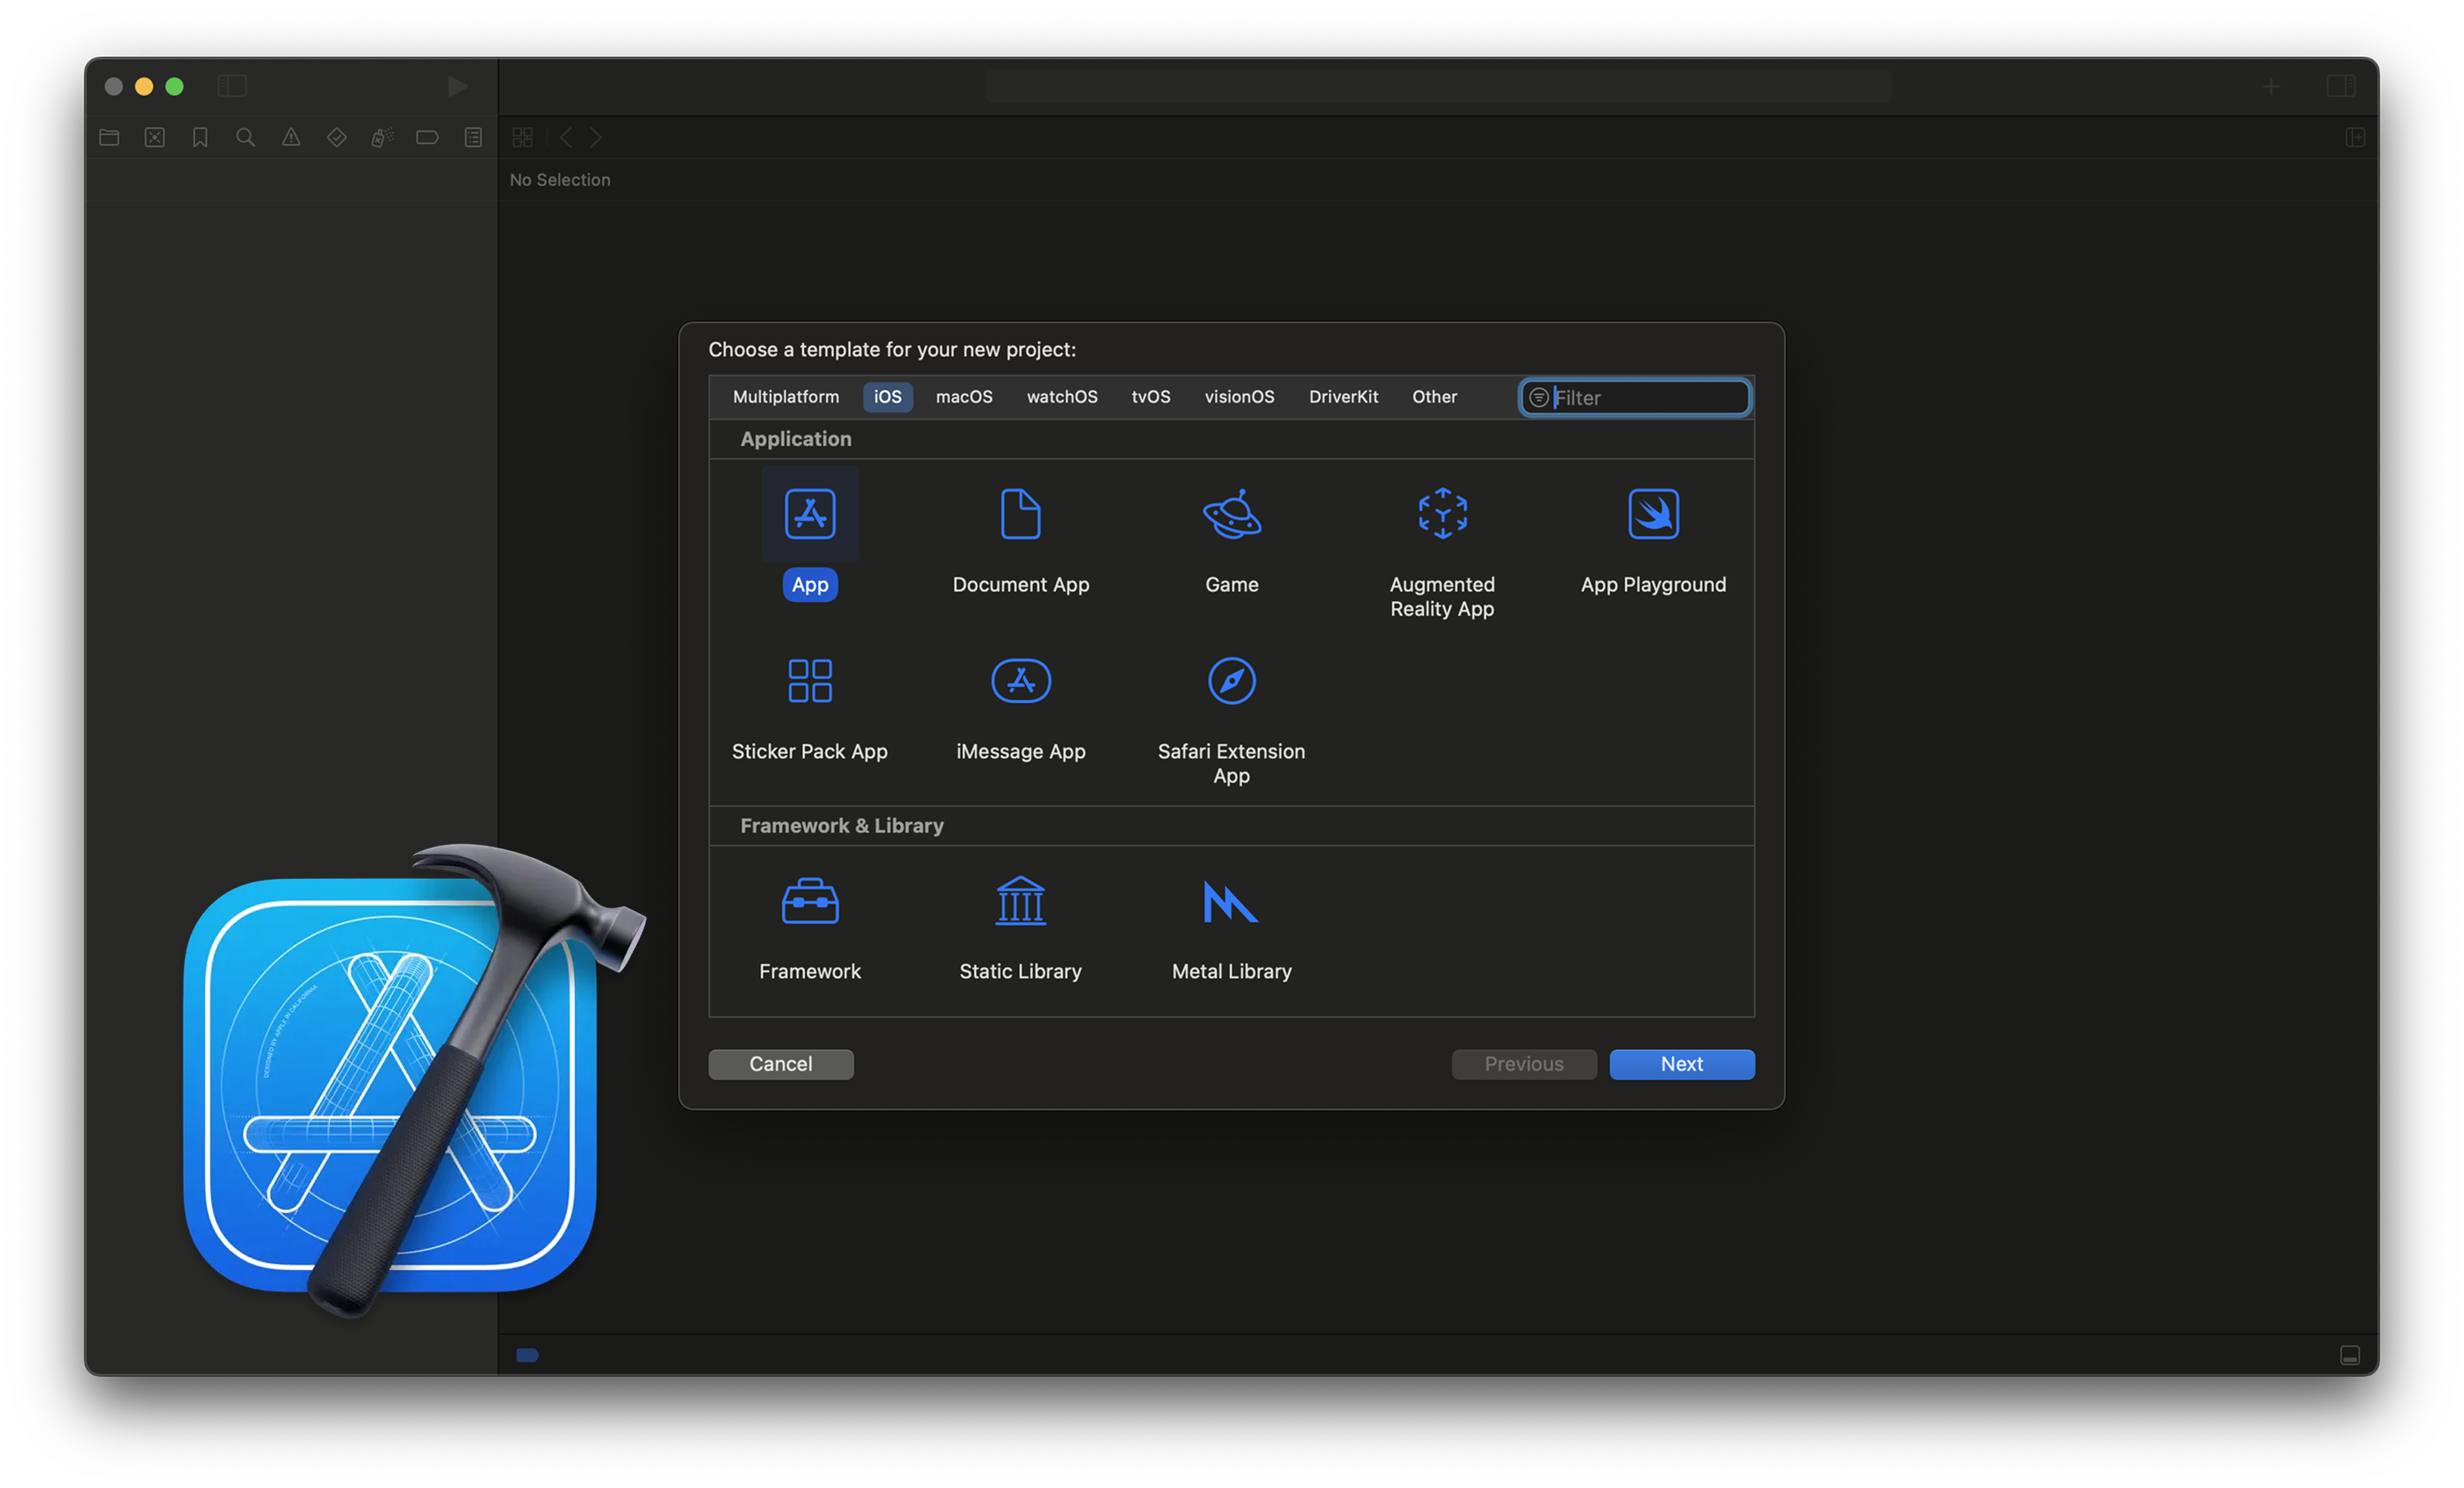Select the Framework template
The width and height of the screenshot is (2464, 1488).
pos(810,928)
